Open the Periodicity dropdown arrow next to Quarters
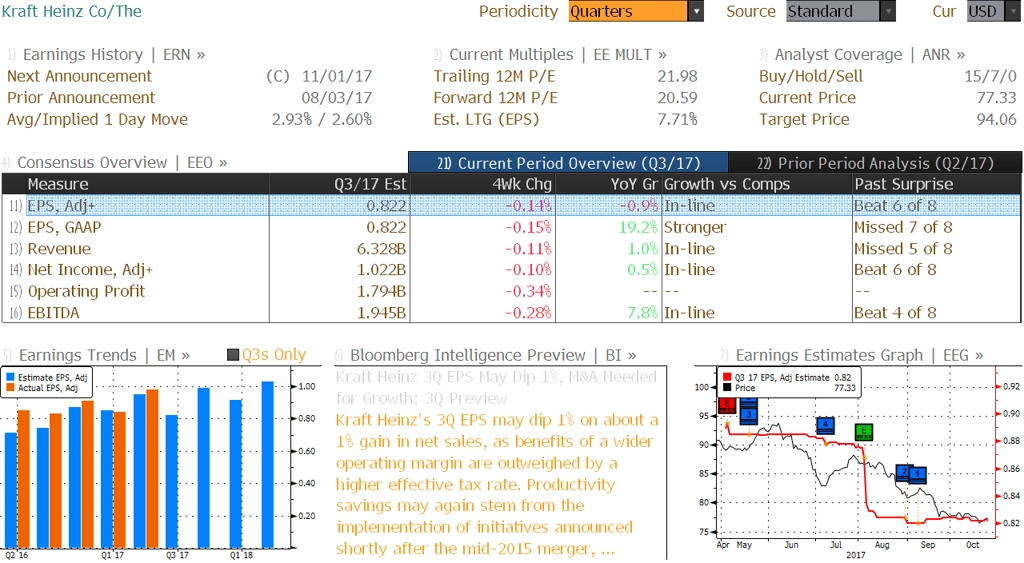1024x563 pixels. 696,11
